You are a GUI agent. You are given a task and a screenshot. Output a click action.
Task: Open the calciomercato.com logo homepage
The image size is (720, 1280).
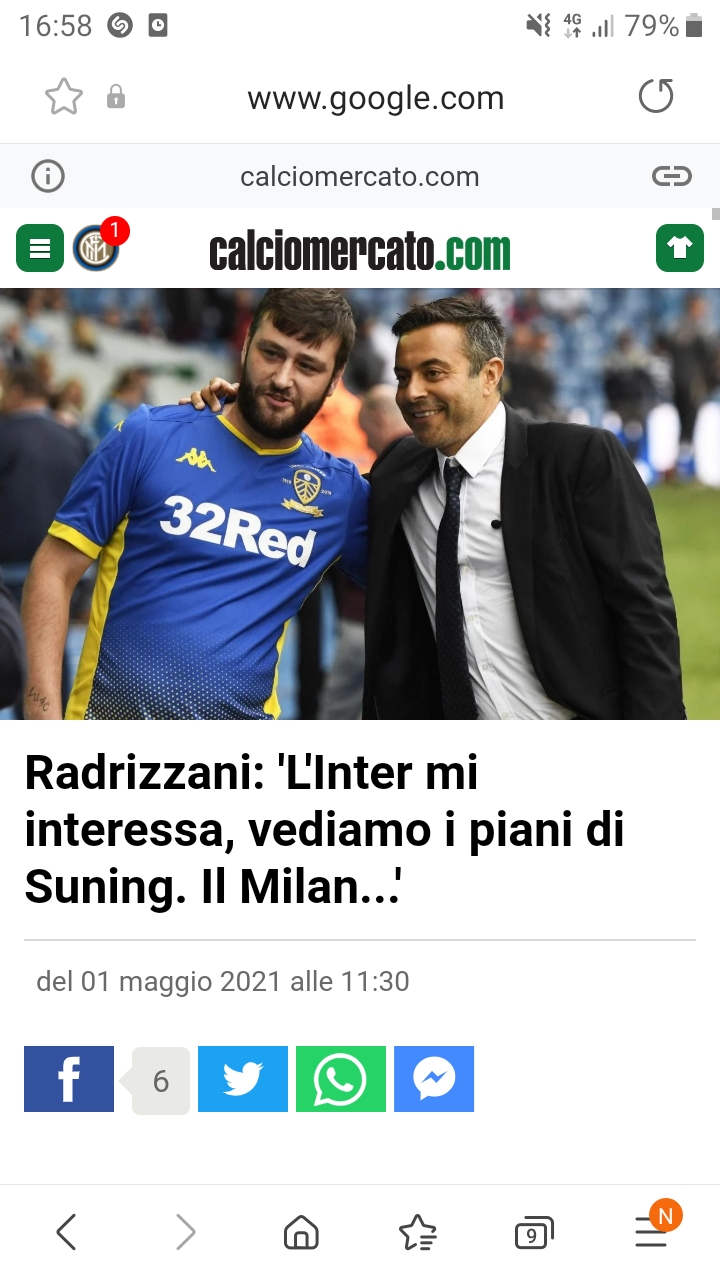point(360,250)
